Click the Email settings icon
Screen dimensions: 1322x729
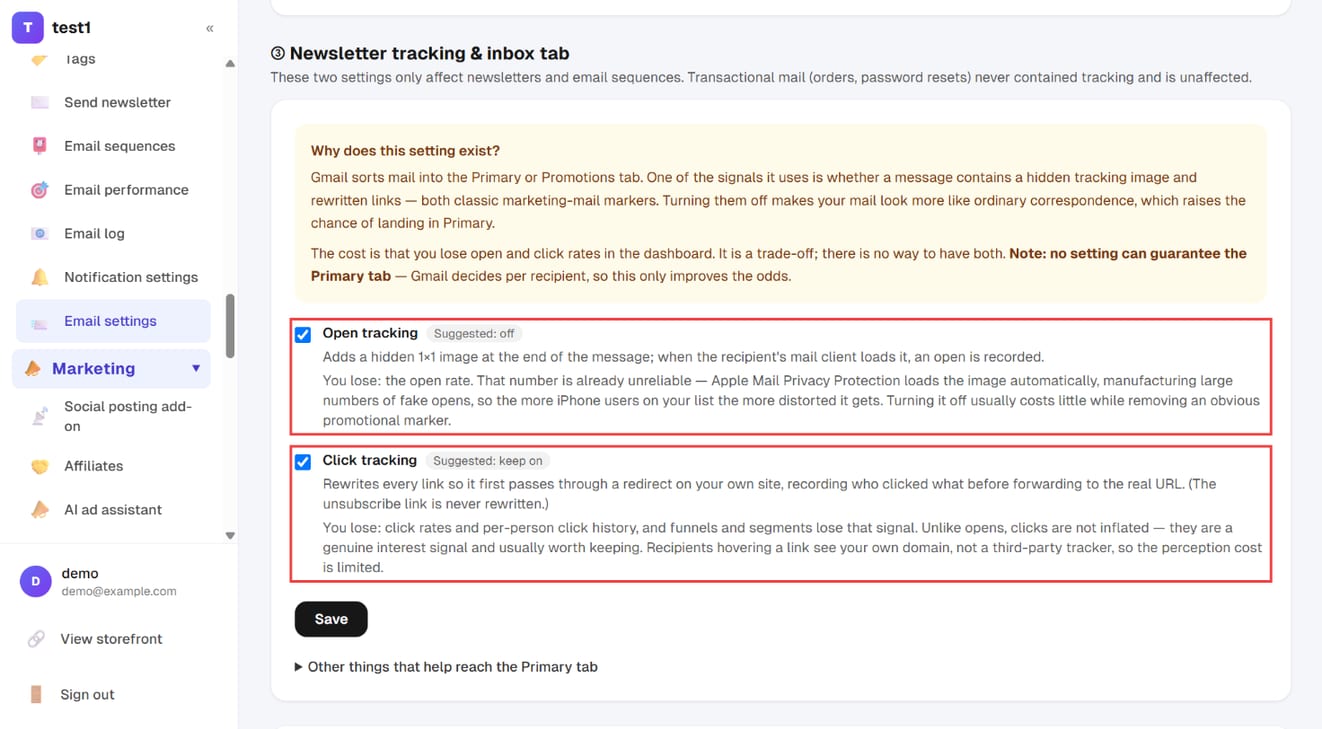39,322
